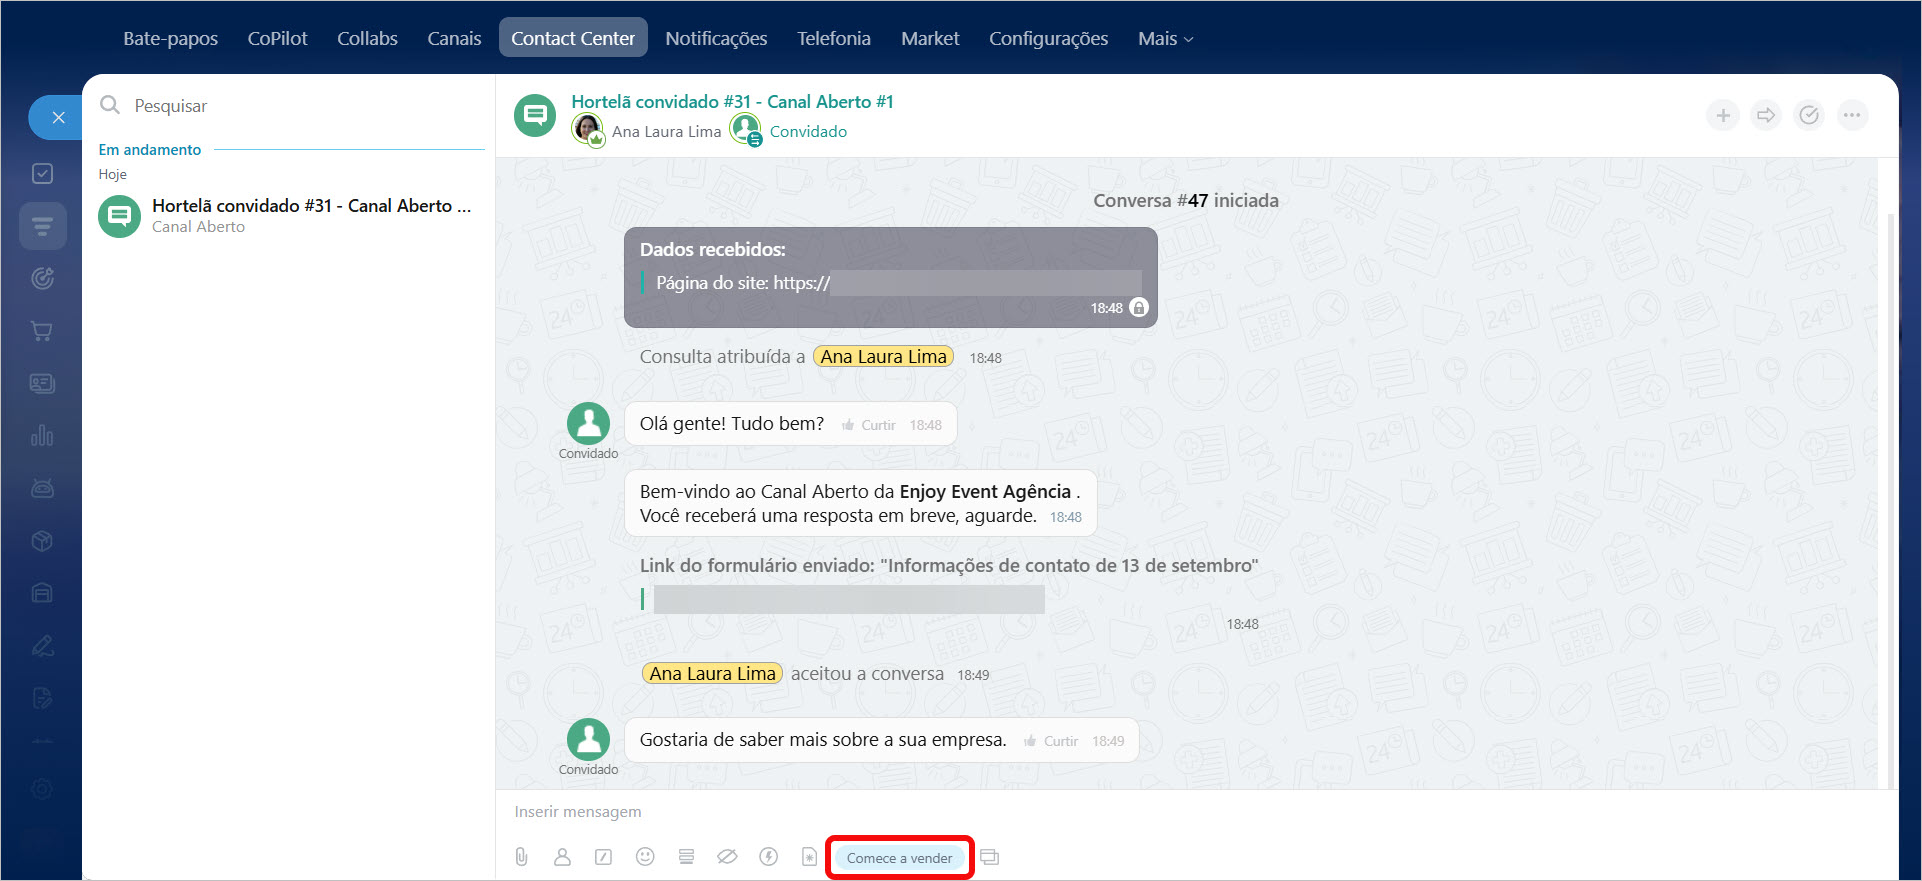This screenshot has height=881, width=1922.
Task: Mark conversation finished with checkmark icon
Action: click(x=1809, y=116)
